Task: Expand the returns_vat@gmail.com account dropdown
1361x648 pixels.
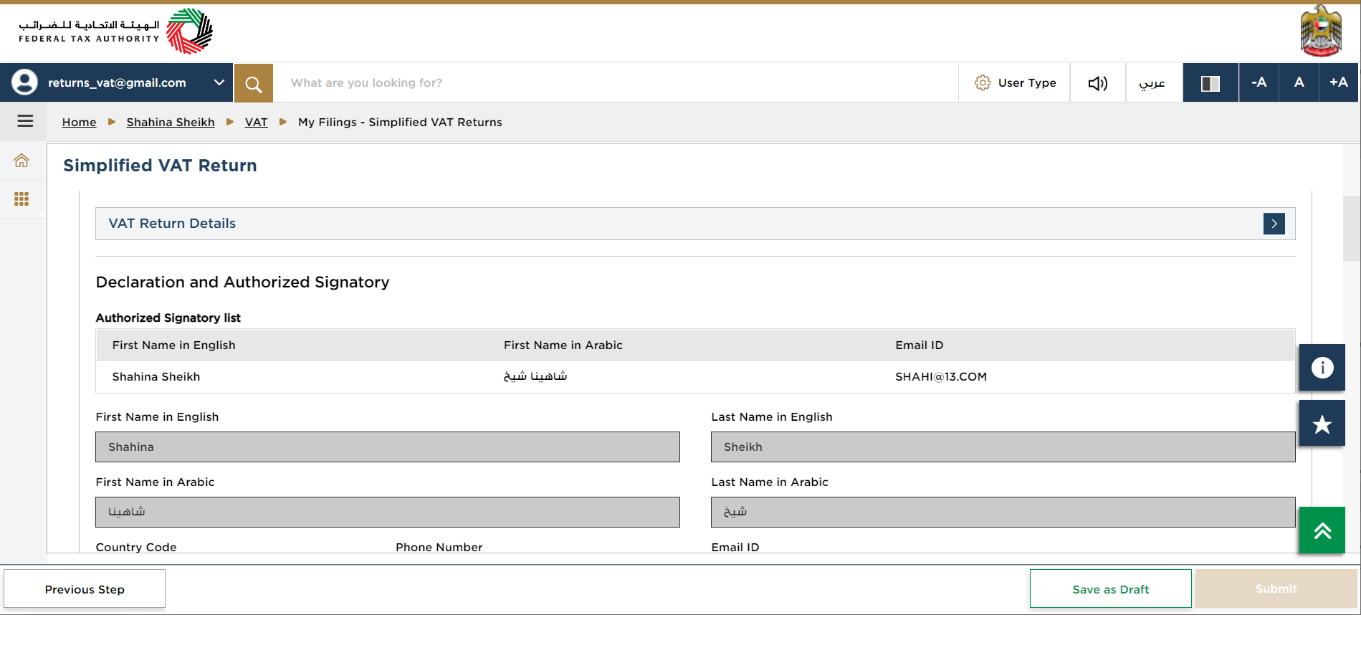Action: pyautogui.click(x=219, y=83)
